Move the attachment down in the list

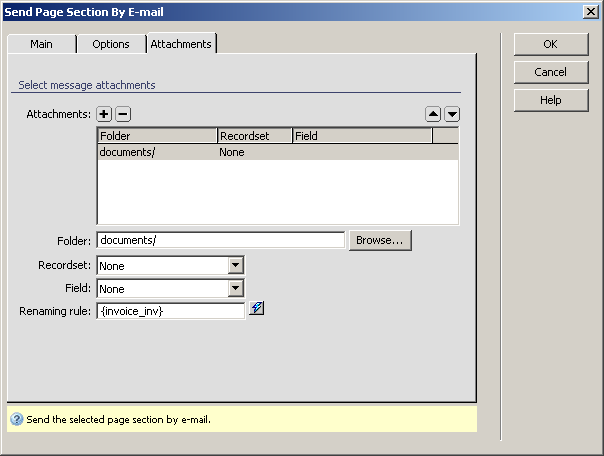[x=452, y=115]
